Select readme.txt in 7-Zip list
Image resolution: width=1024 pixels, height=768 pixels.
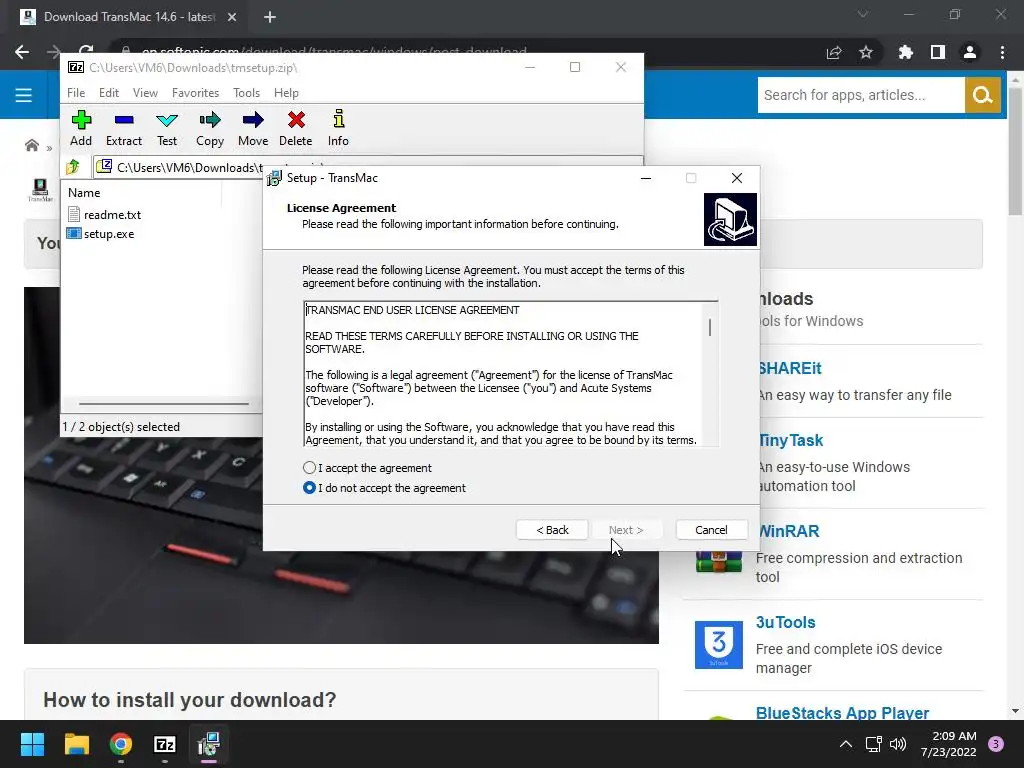point(112,214)
